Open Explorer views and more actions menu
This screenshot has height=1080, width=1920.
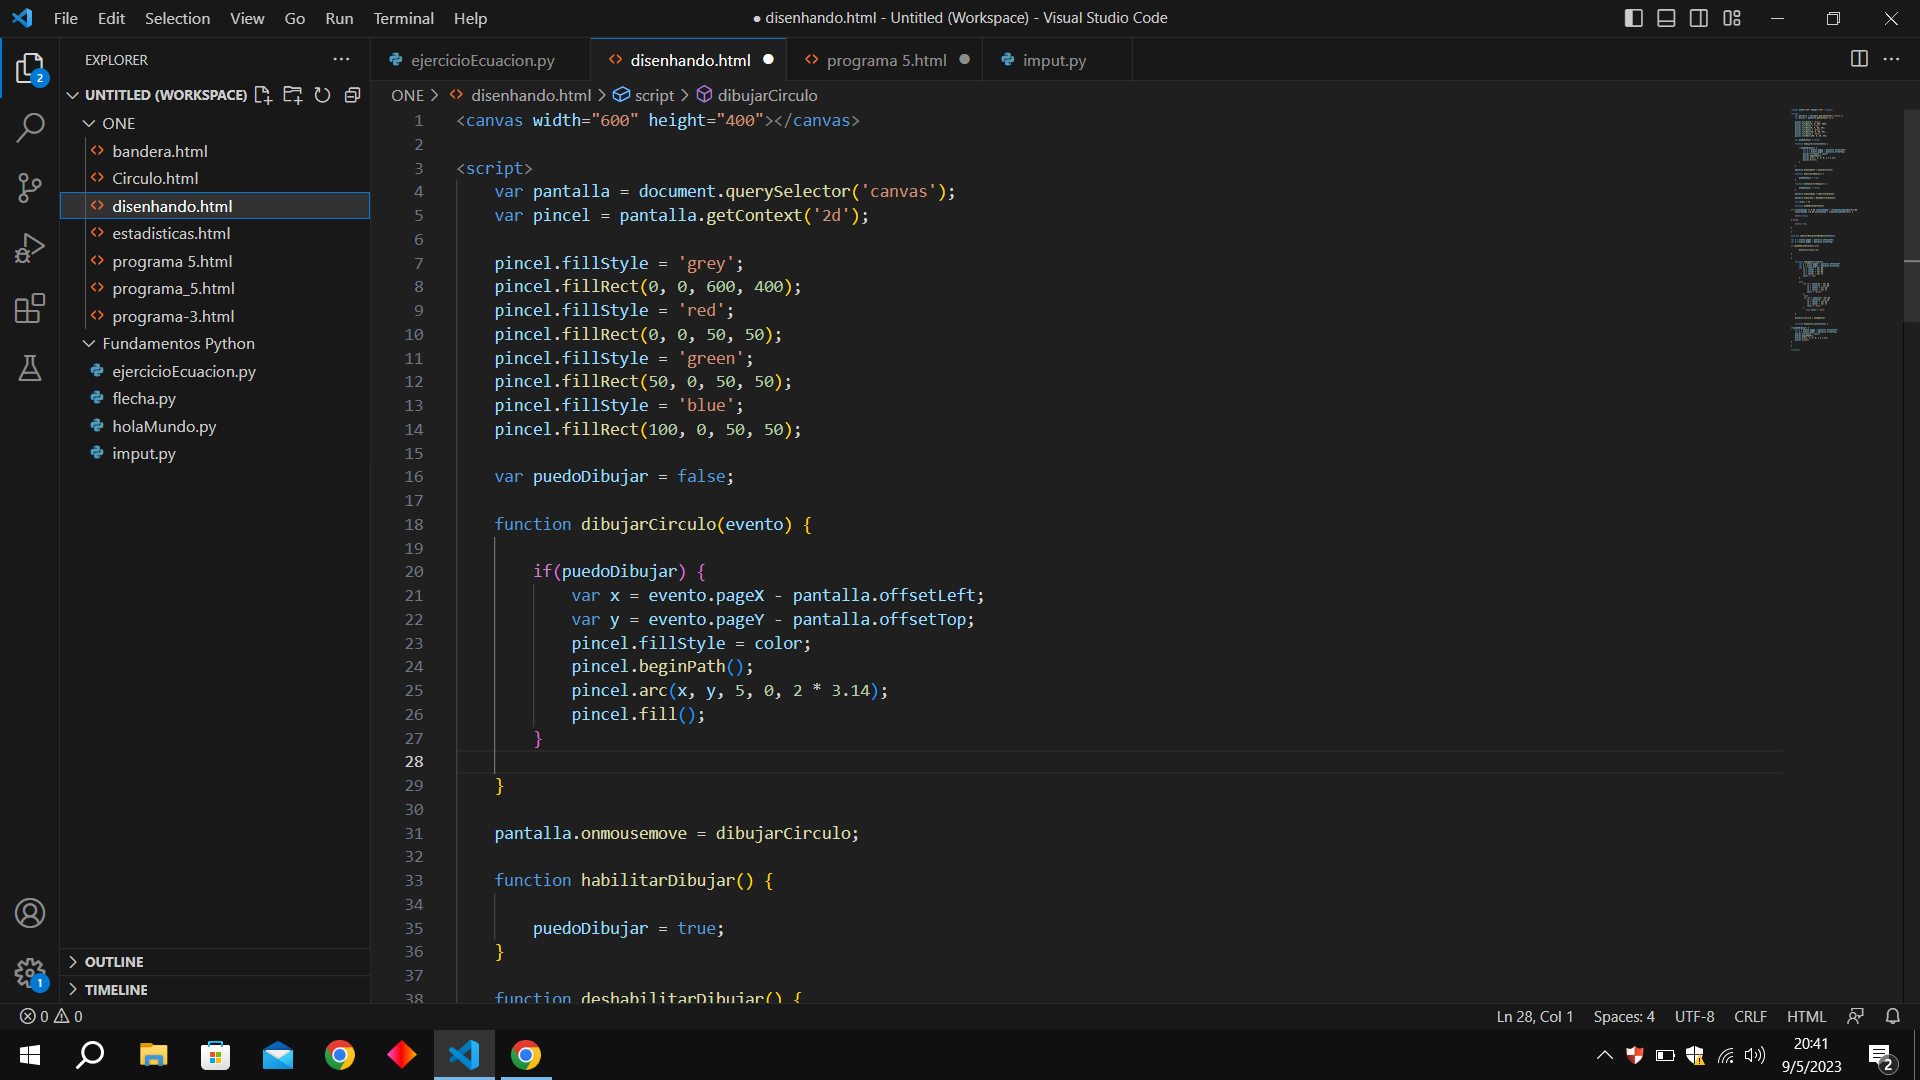click(341, 60)
